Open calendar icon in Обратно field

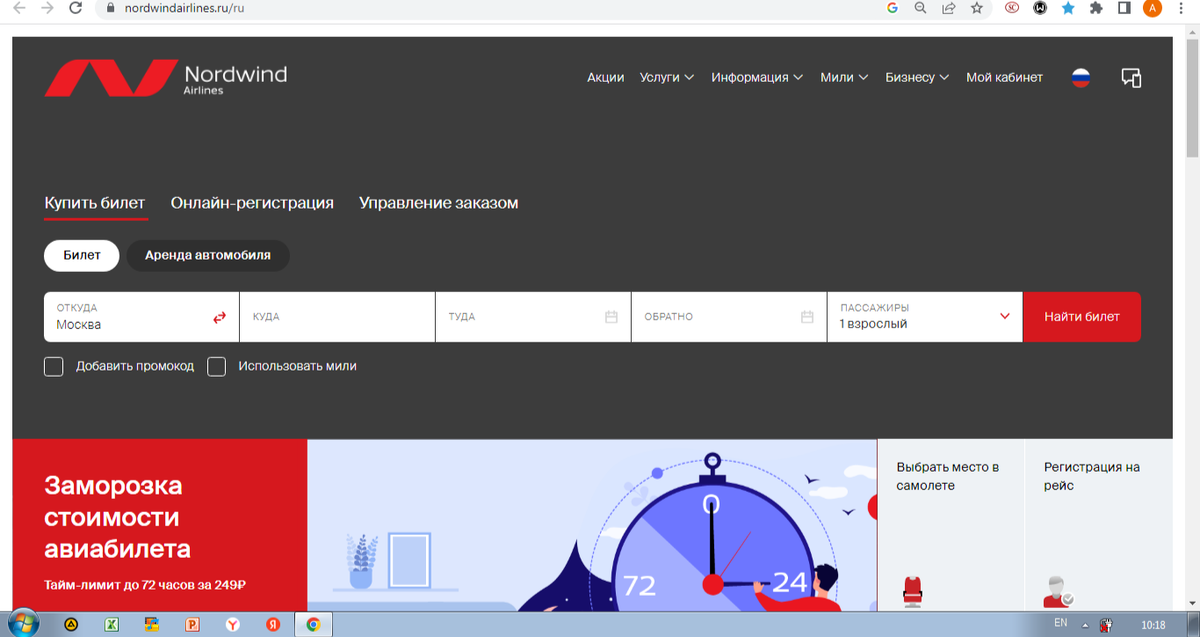pos(808,317)
